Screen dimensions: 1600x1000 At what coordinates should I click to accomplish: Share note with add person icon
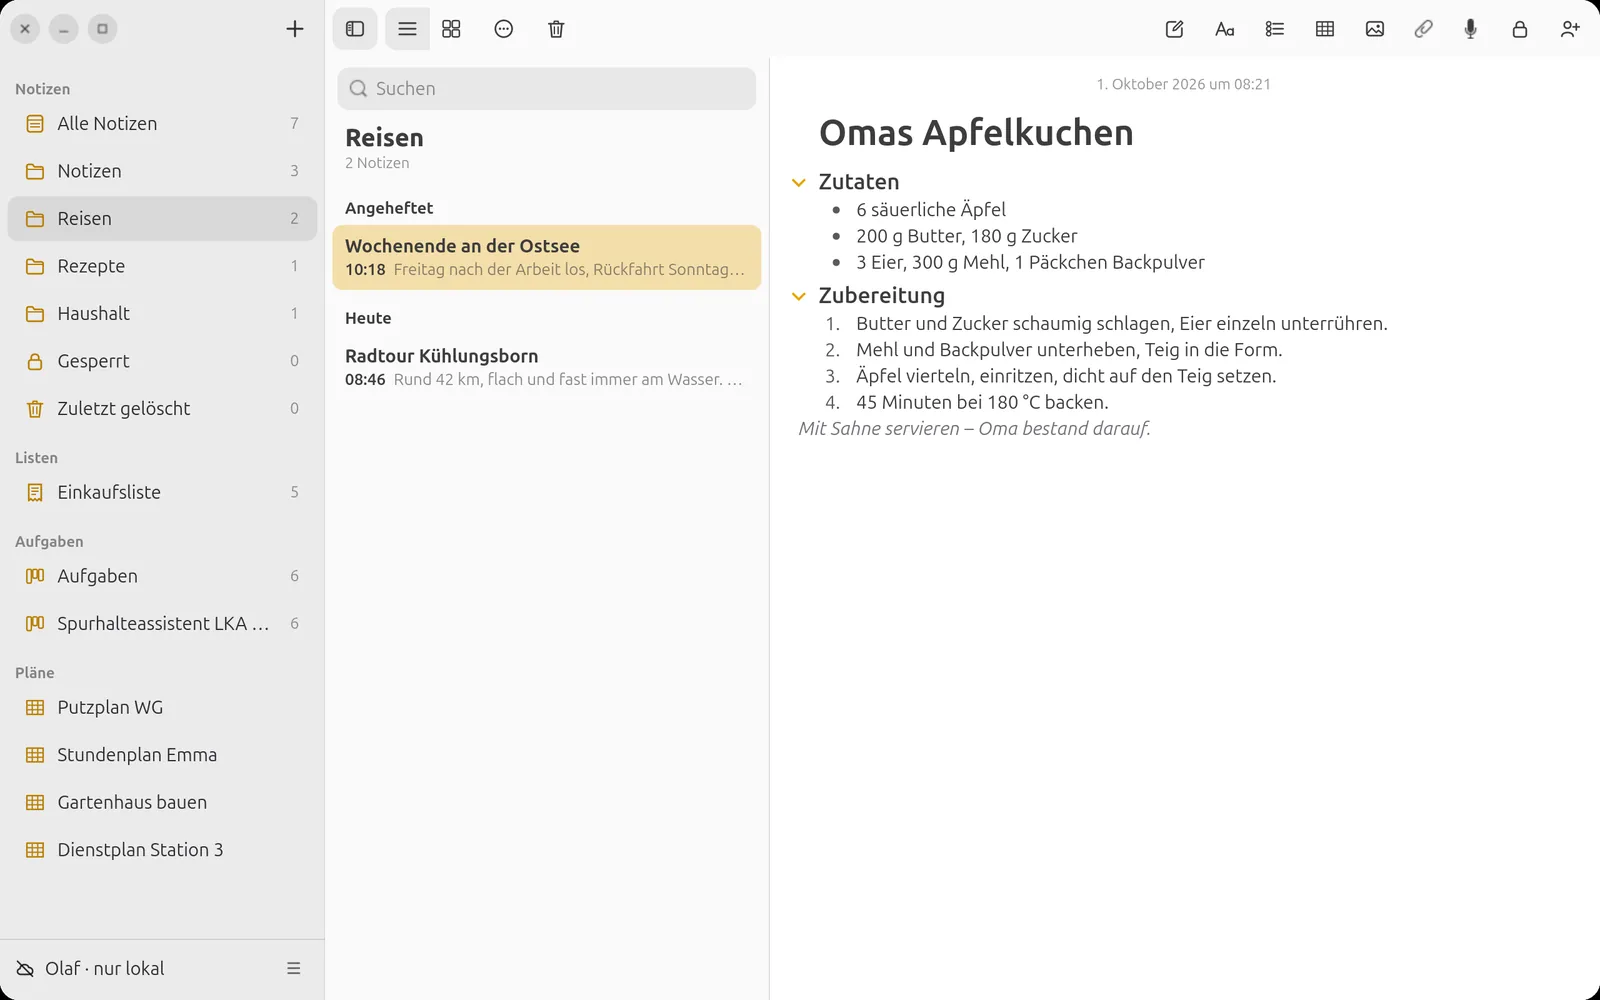1570,29
